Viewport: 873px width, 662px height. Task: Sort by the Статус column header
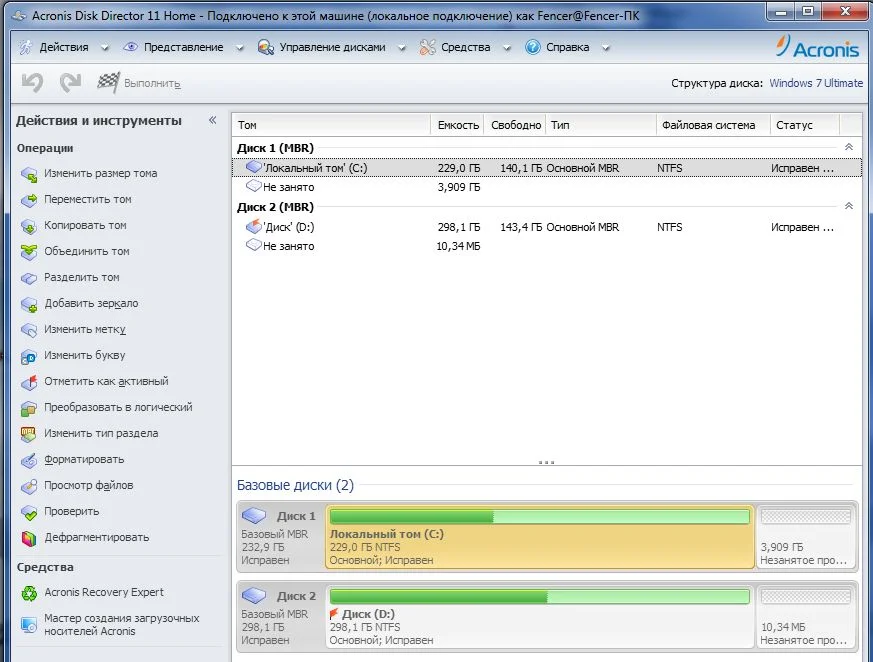tap(805, 125)
